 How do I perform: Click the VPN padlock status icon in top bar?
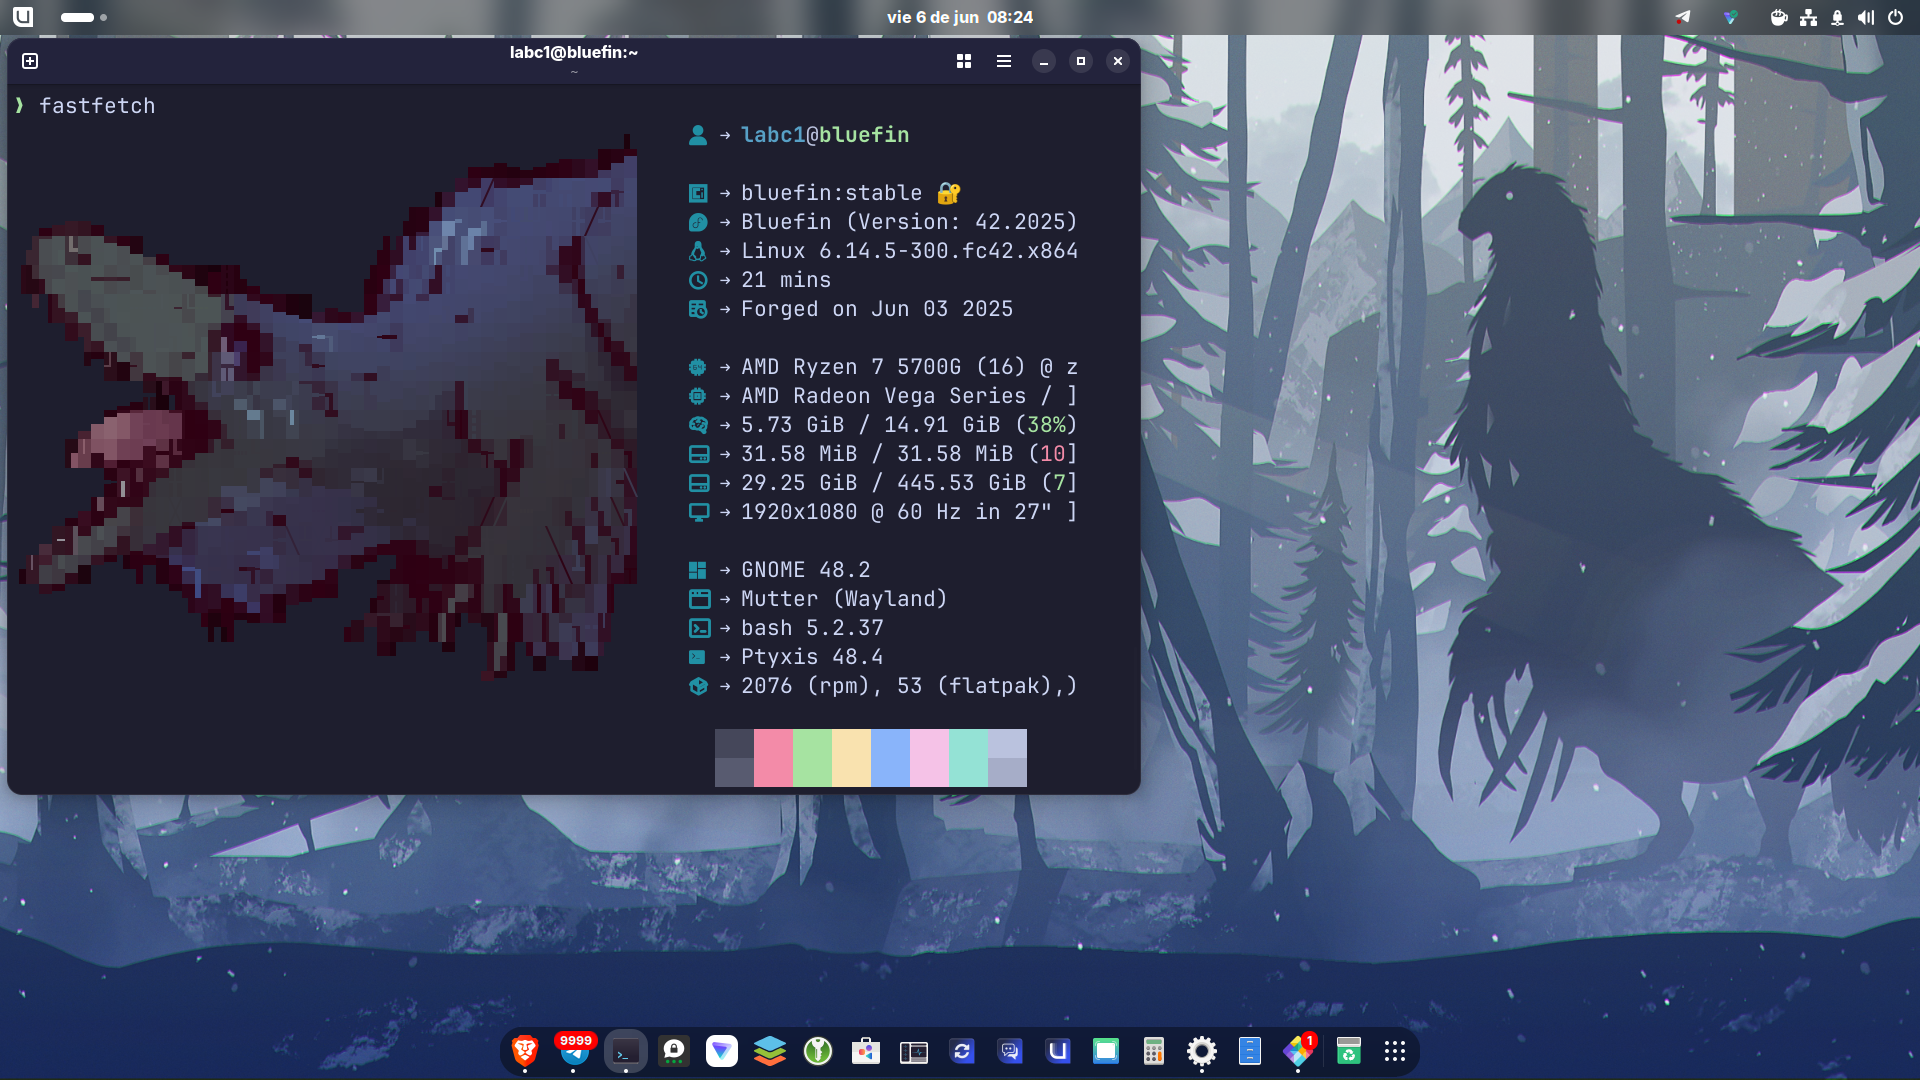pyautogui.click(x=1837, y=17)
